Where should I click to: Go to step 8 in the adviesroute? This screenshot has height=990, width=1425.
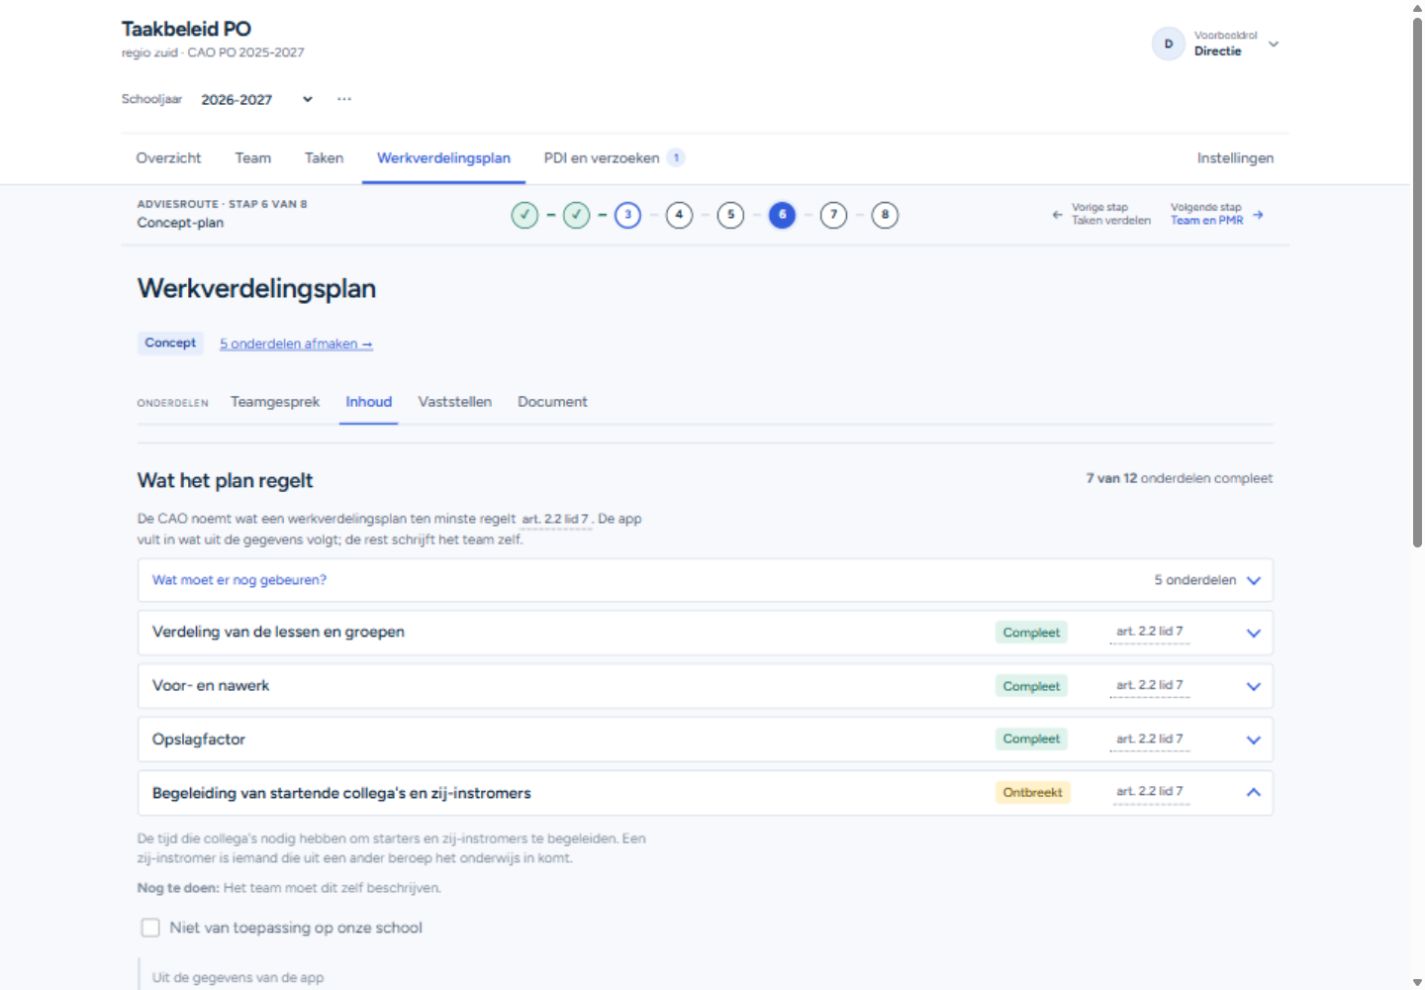pyautogui.click(x=885, y=215)
